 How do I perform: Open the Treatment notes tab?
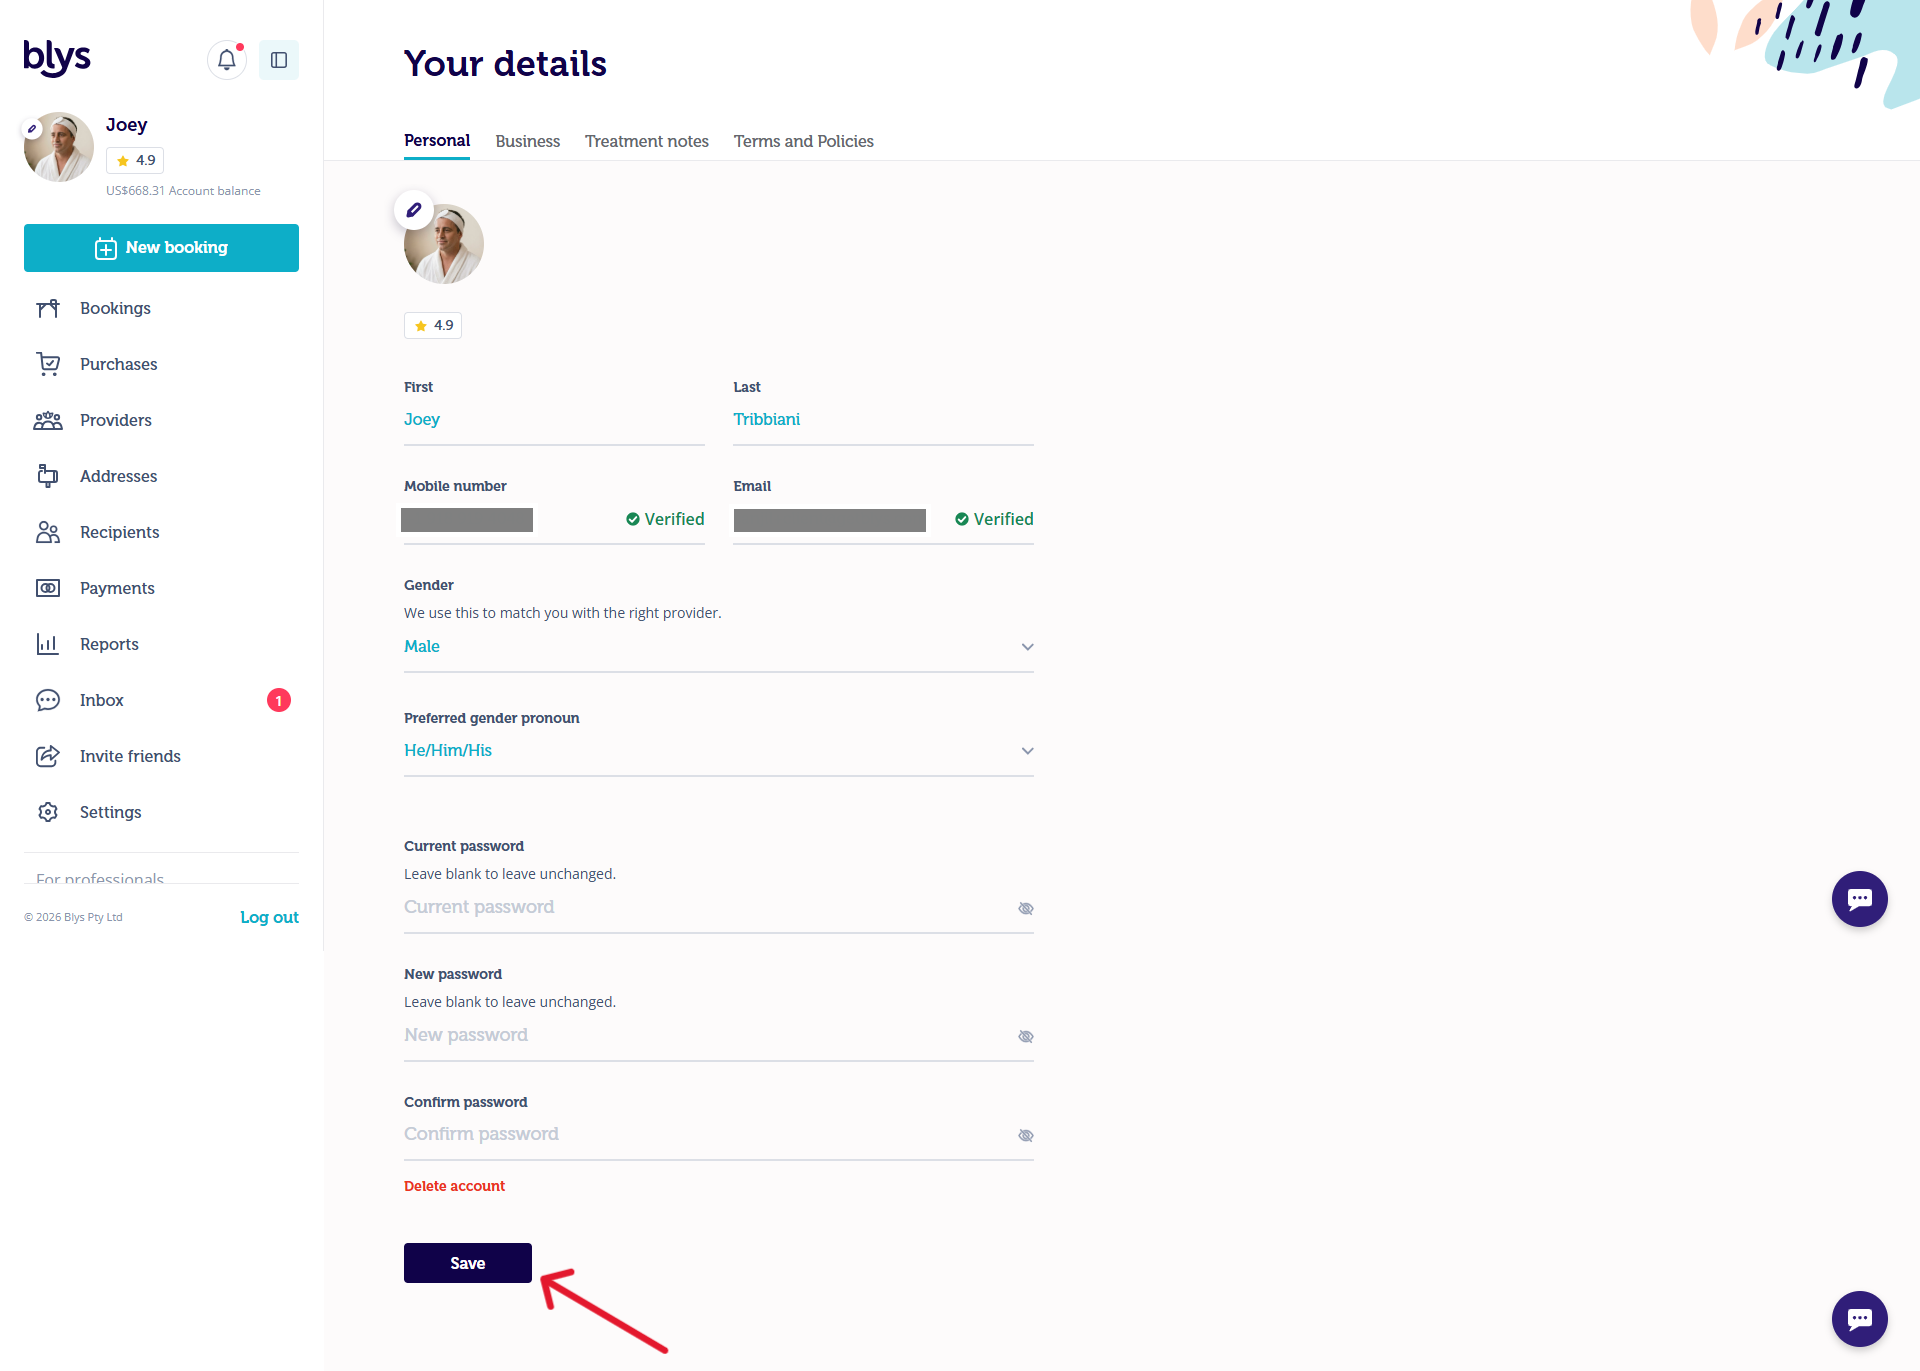647,141
